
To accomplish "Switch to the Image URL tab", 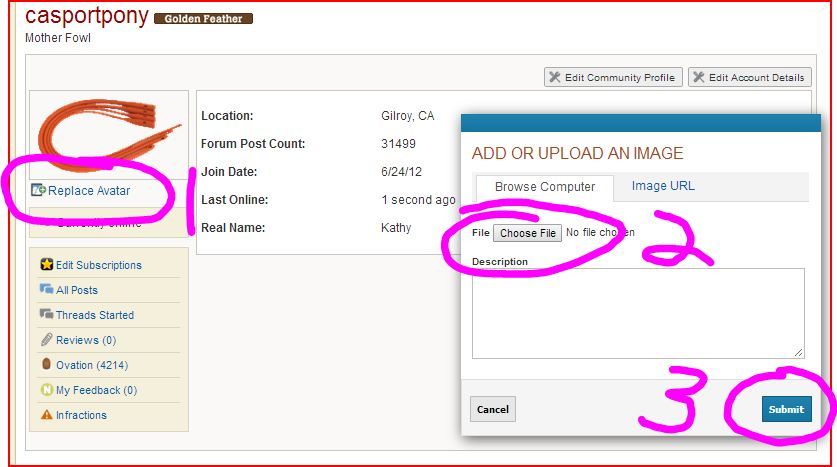I will coord(663,186).
